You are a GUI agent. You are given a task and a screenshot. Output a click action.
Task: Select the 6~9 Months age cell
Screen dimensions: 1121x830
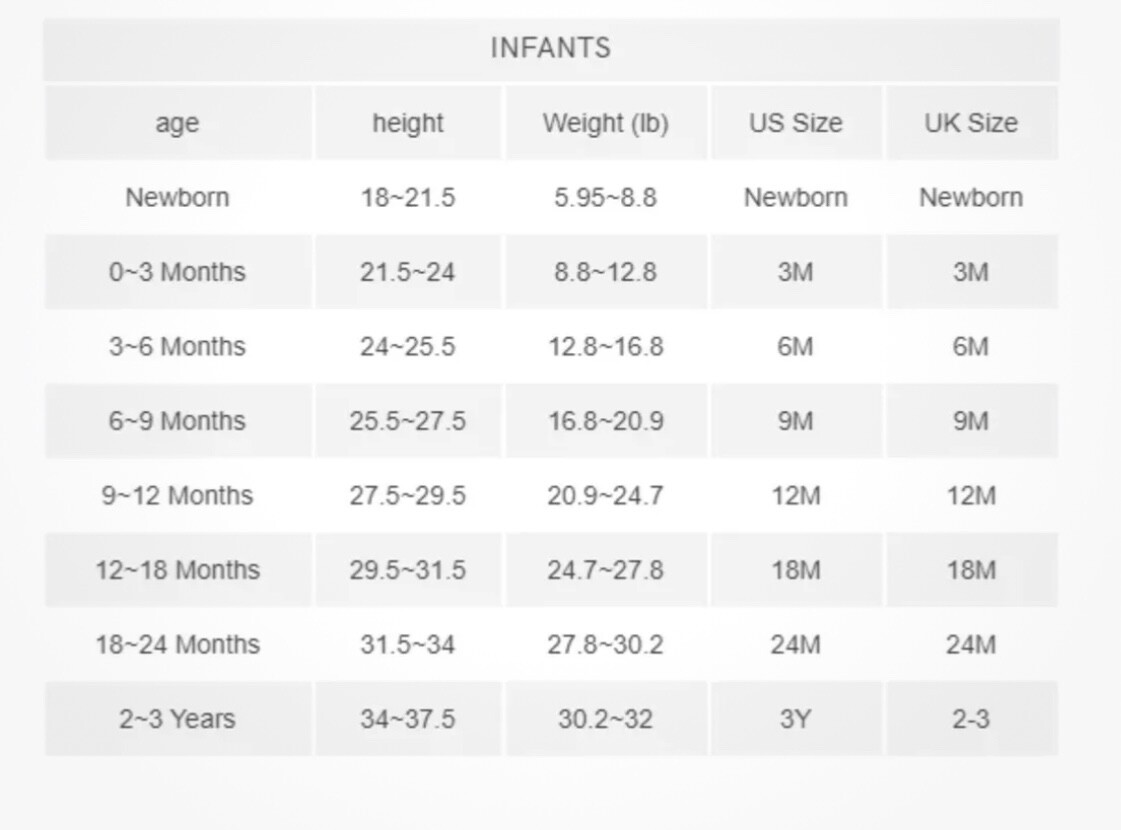click(x=177, y=420)
